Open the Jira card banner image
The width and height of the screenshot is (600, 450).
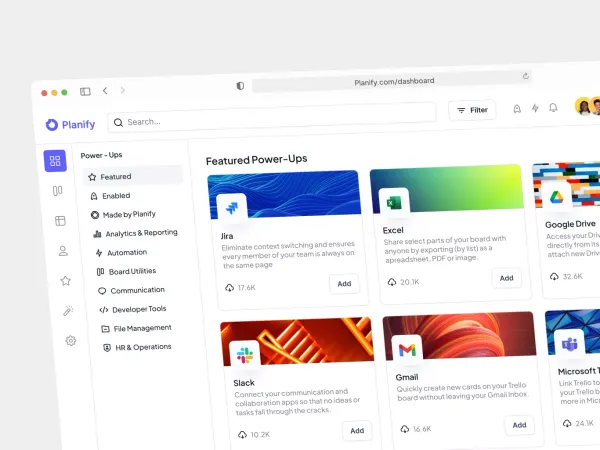(284, 194)
